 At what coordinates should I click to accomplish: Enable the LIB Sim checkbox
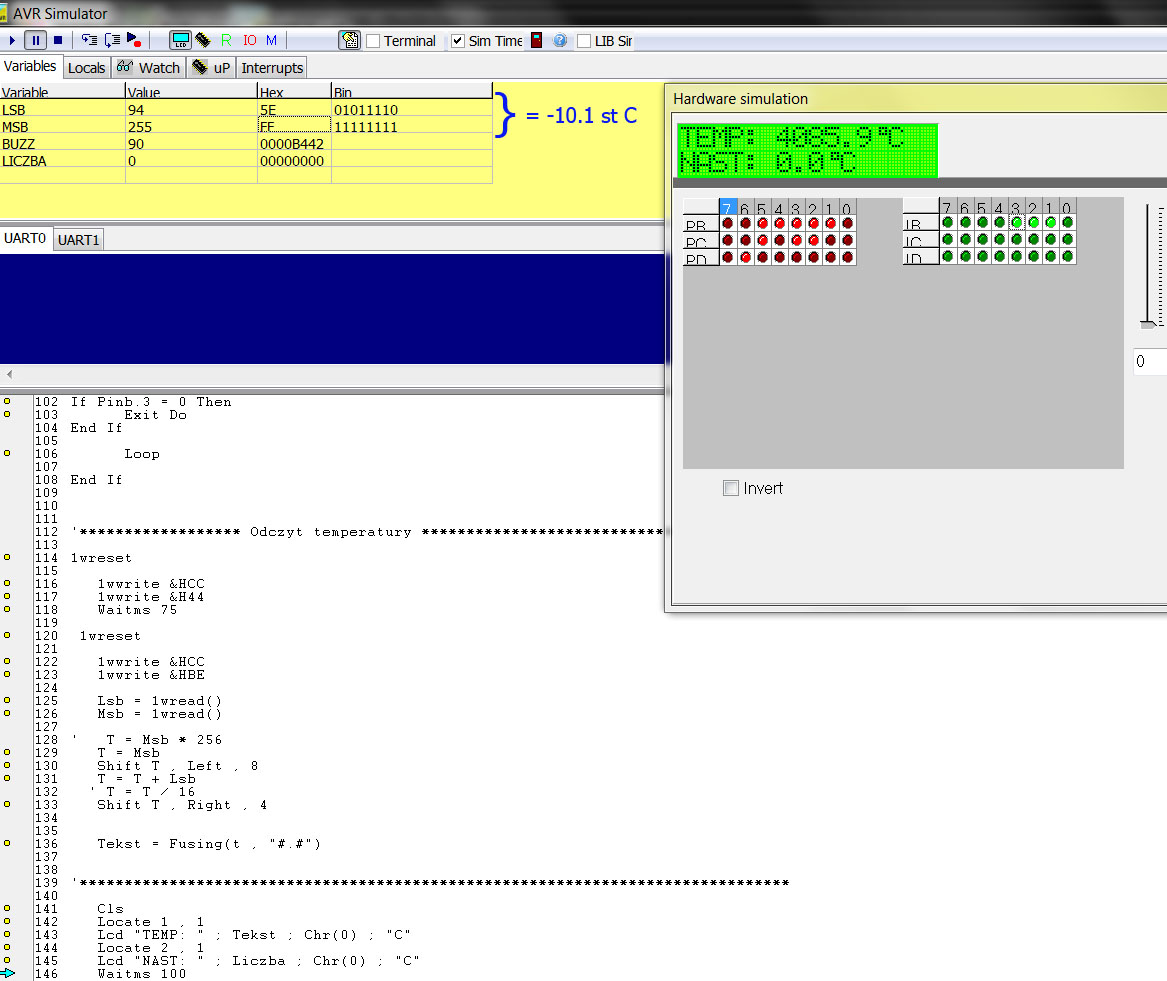(584, 41)
